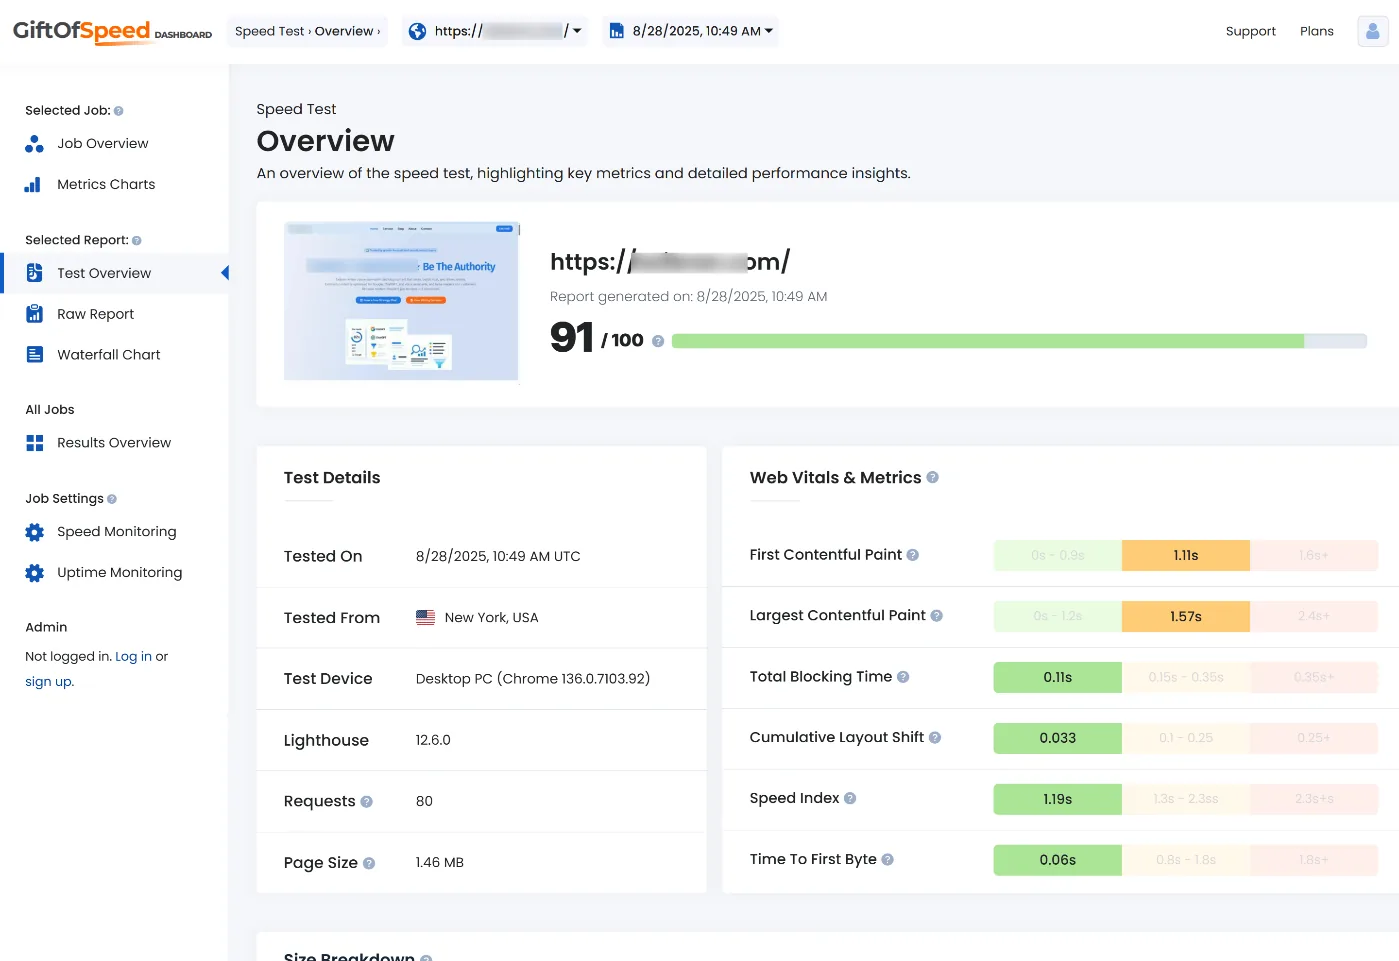Click the Uptime Monitoring gear icon
The height and width of the screenshot is (961, 1399).
pos(34,573)
